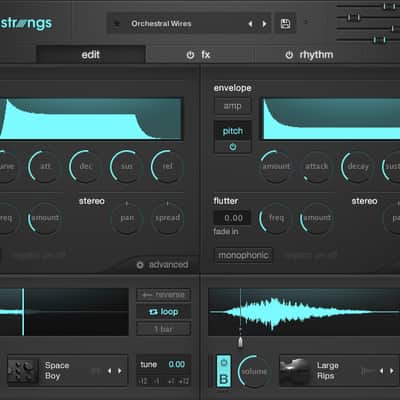This screenshot has height=400, width=400.
Task: Click the topmost macro slider handle
Action: pos(389,6)
